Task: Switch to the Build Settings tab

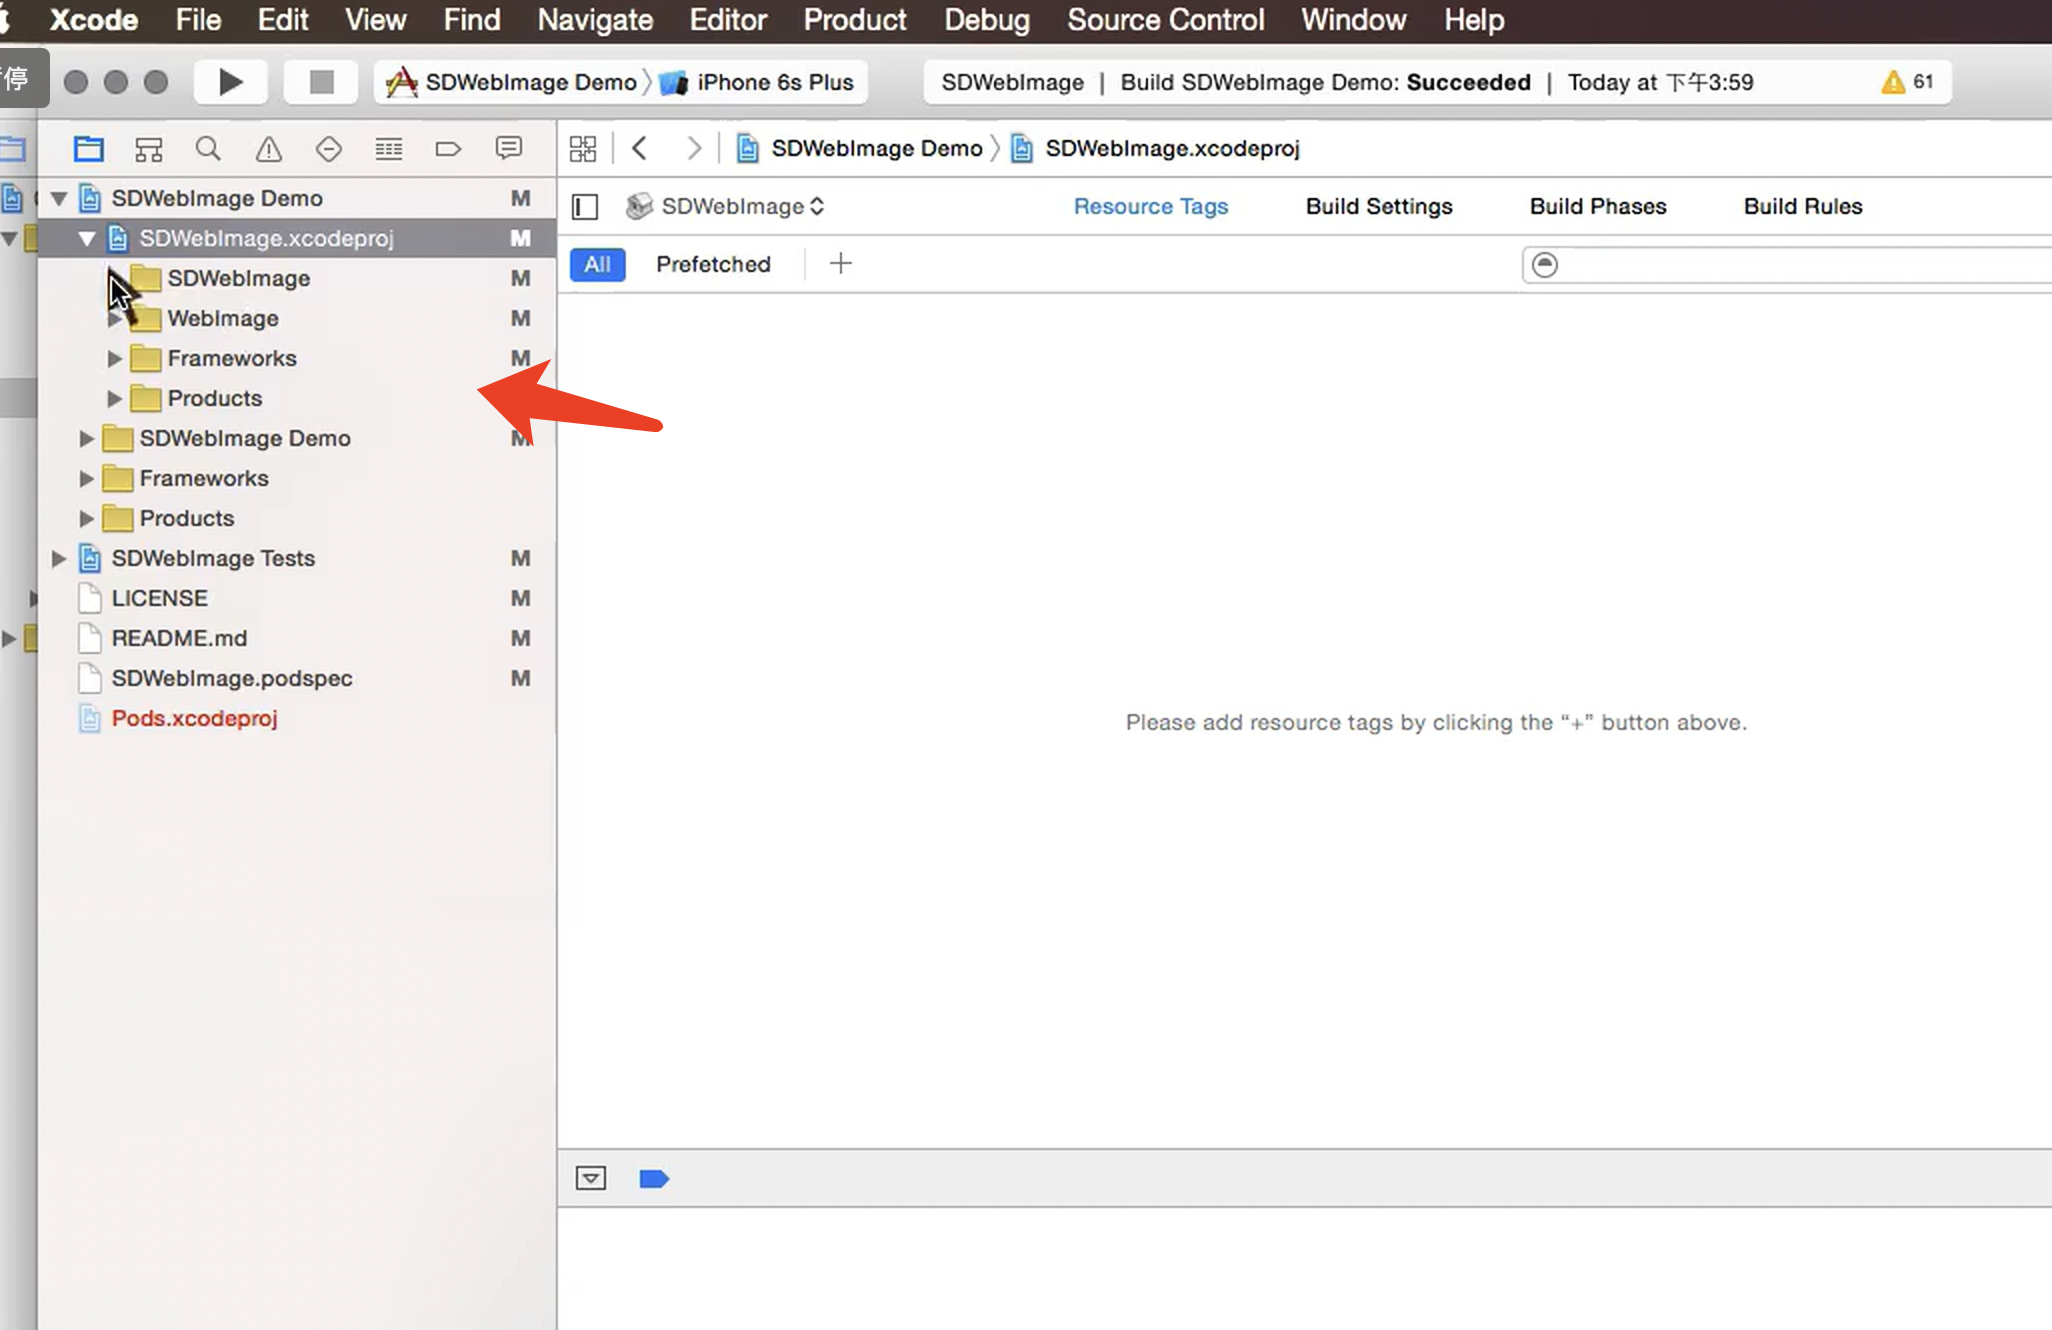Action: (1378, 206)
